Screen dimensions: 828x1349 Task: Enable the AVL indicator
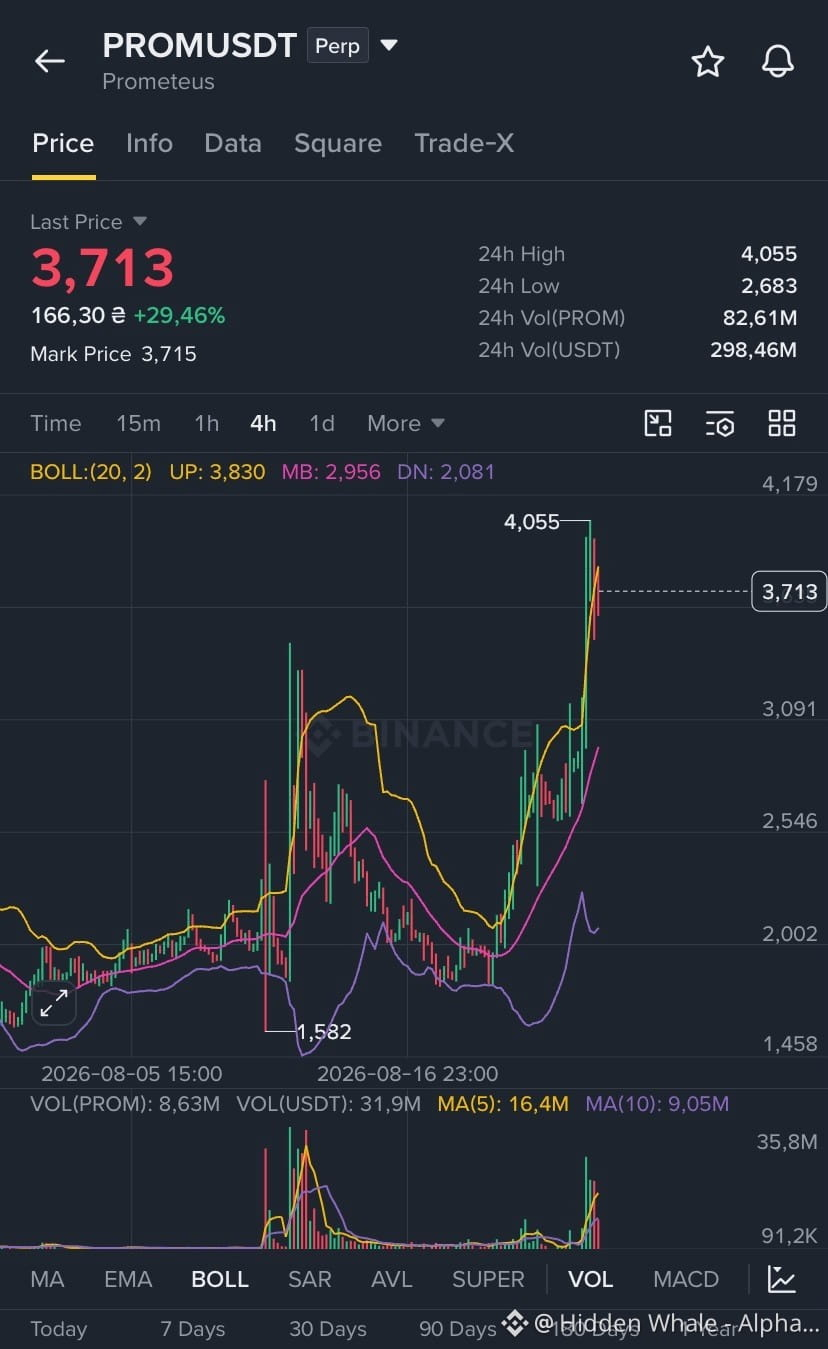click(392, 1279)
